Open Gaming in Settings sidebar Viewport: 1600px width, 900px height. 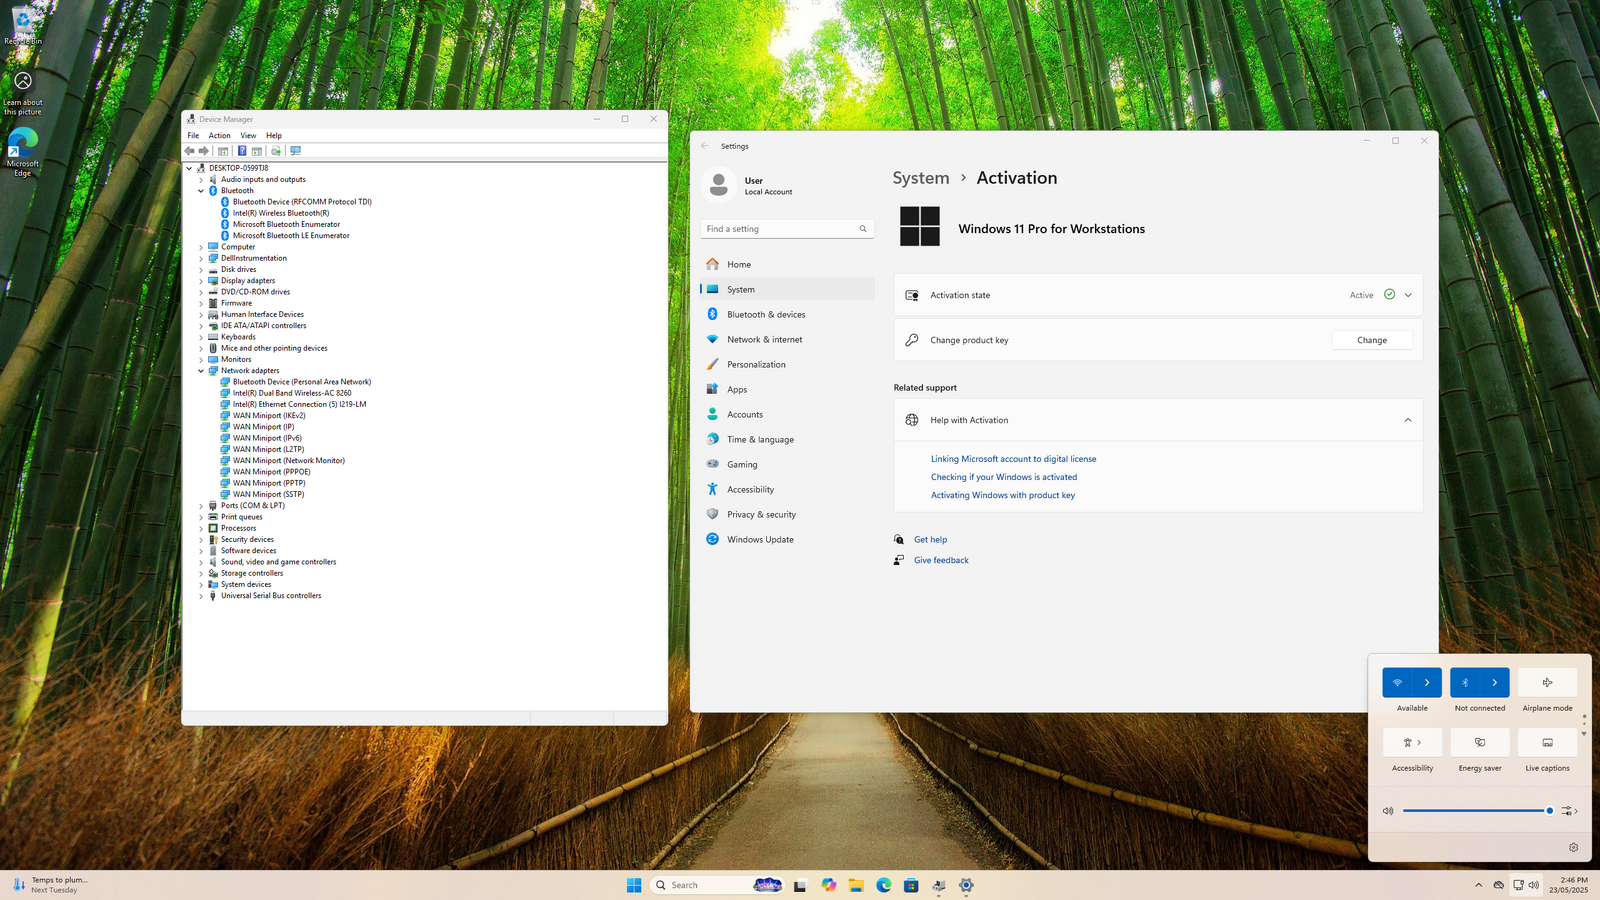[787, 464]
